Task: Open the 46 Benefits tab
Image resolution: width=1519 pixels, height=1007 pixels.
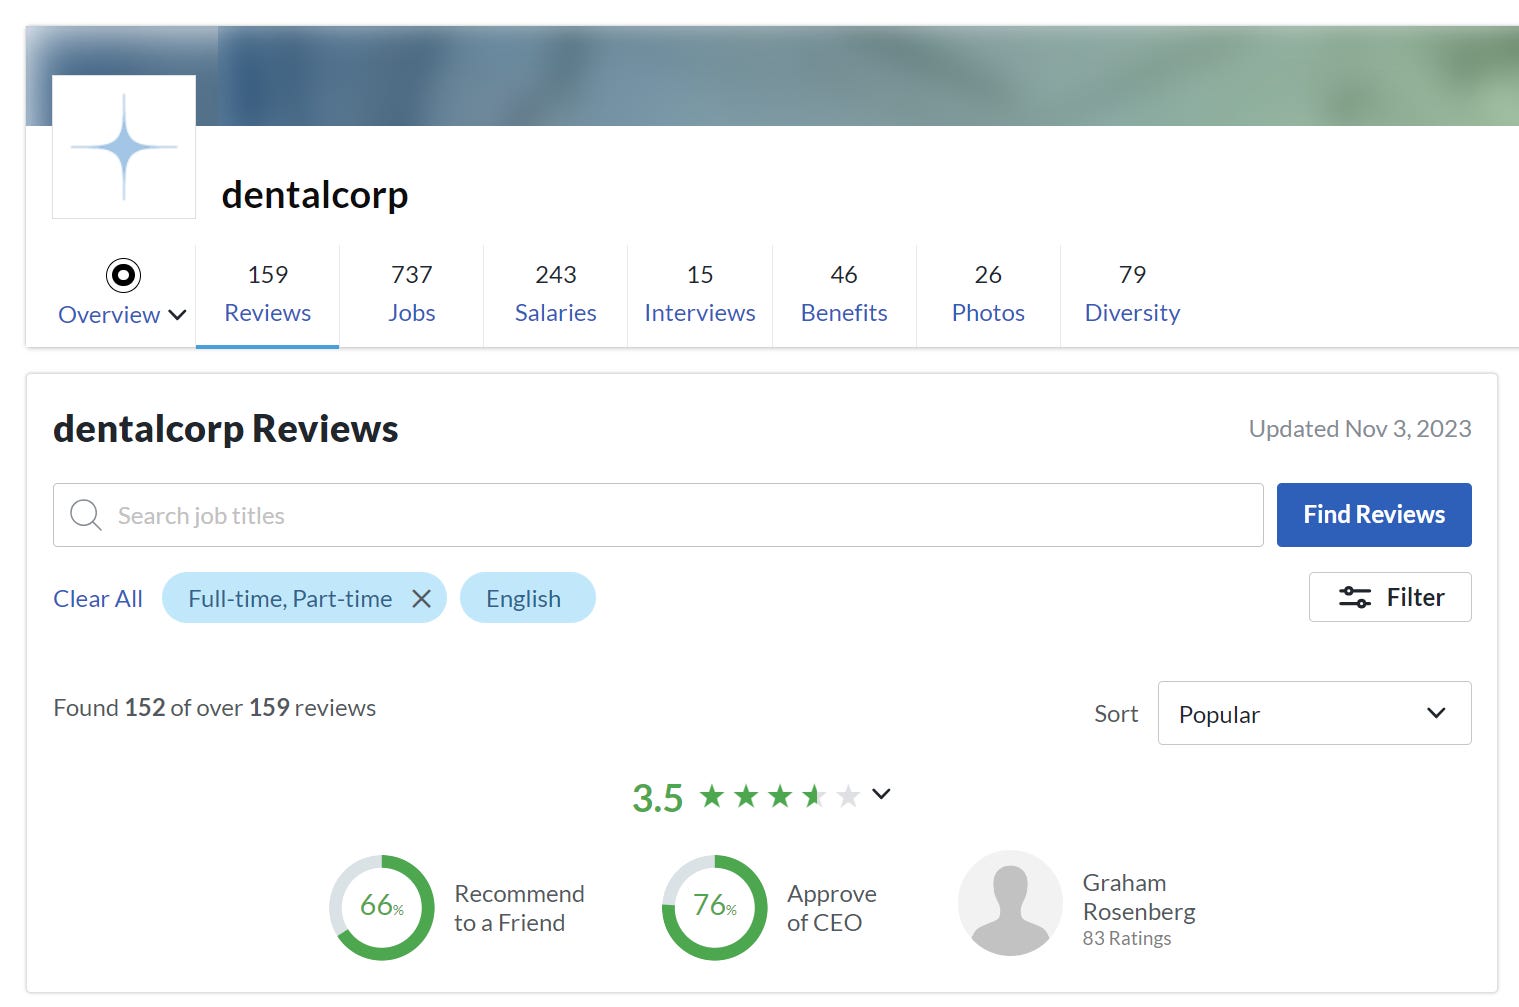Action: coord(844,294)
